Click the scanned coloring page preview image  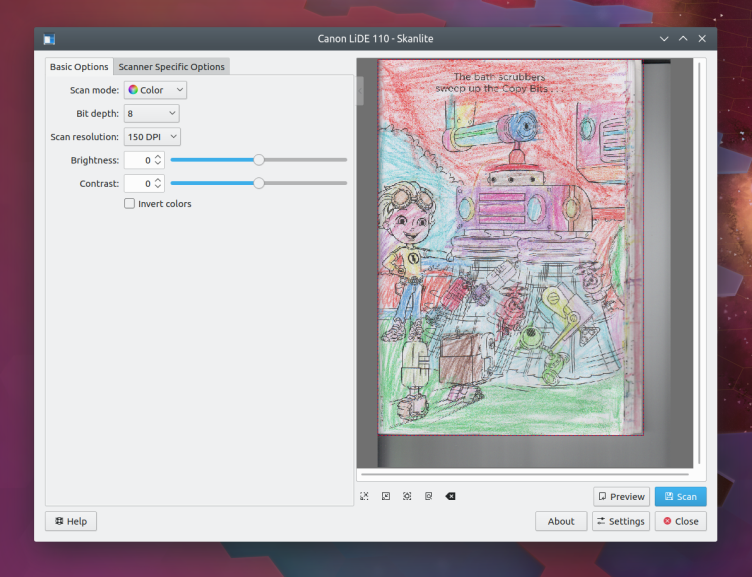[509, 250]
